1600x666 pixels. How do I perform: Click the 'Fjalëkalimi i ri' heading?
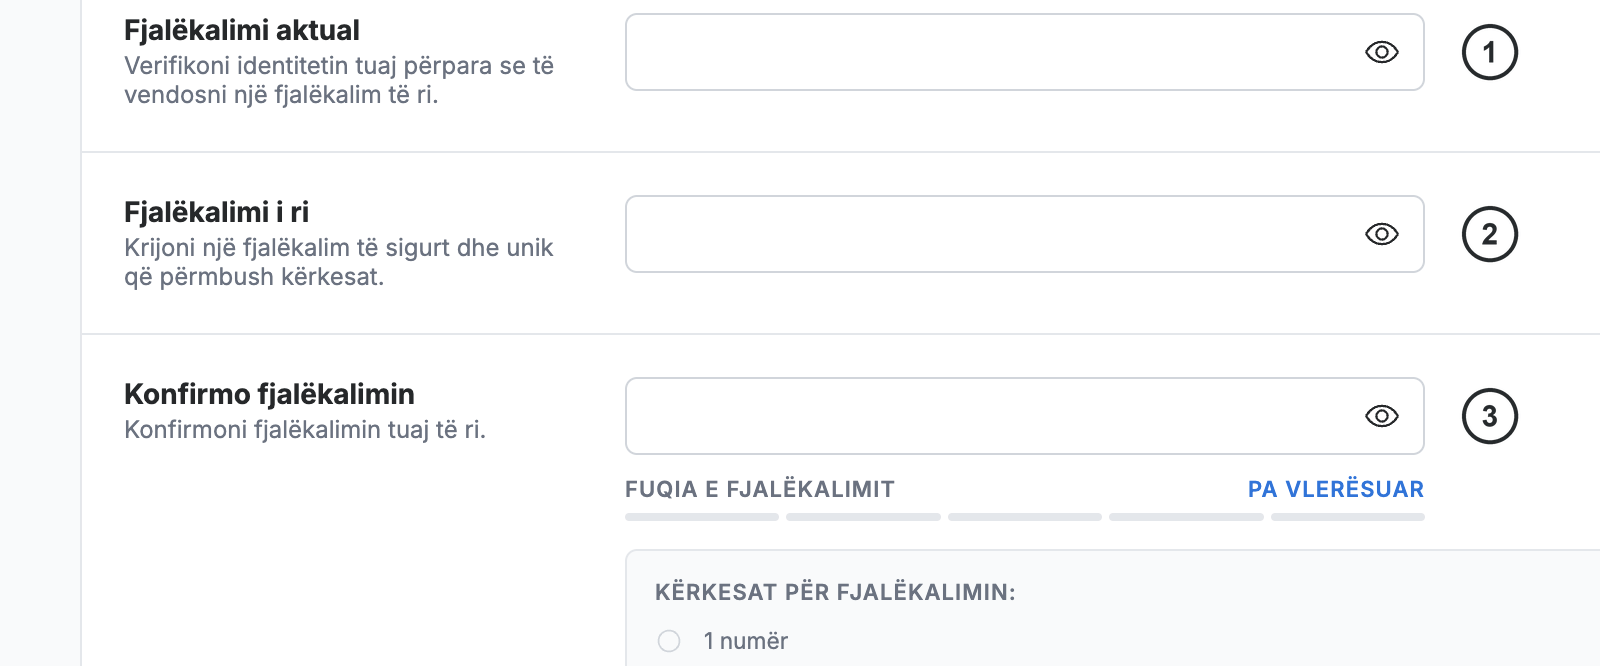(217, 212)
